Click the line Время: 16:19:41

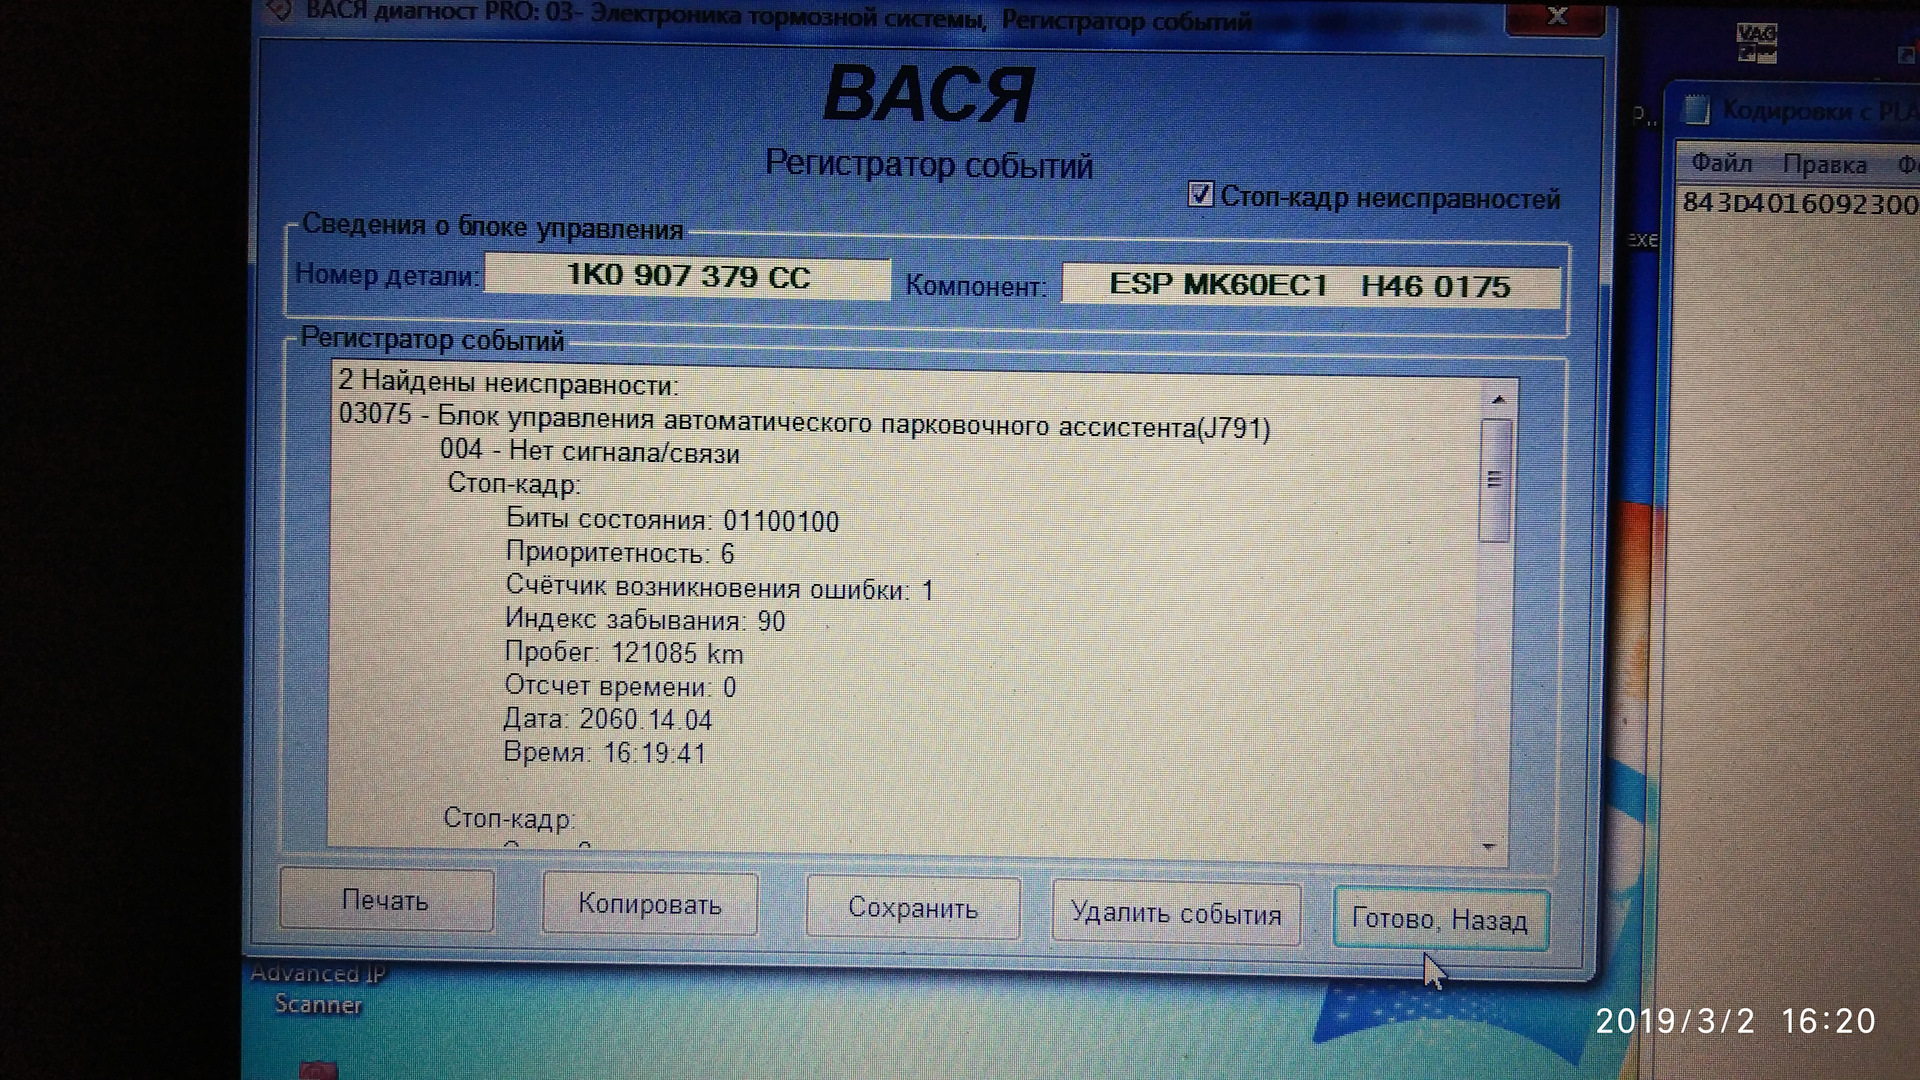605,752
